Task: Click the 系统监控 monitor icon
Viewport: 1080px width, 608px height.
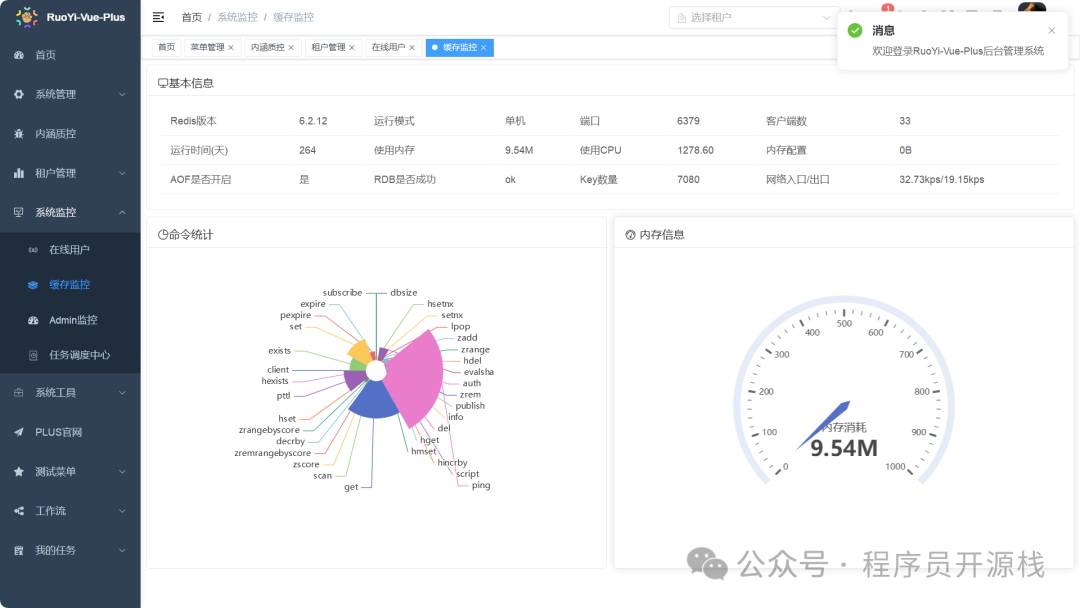Action: coord(19,212)
